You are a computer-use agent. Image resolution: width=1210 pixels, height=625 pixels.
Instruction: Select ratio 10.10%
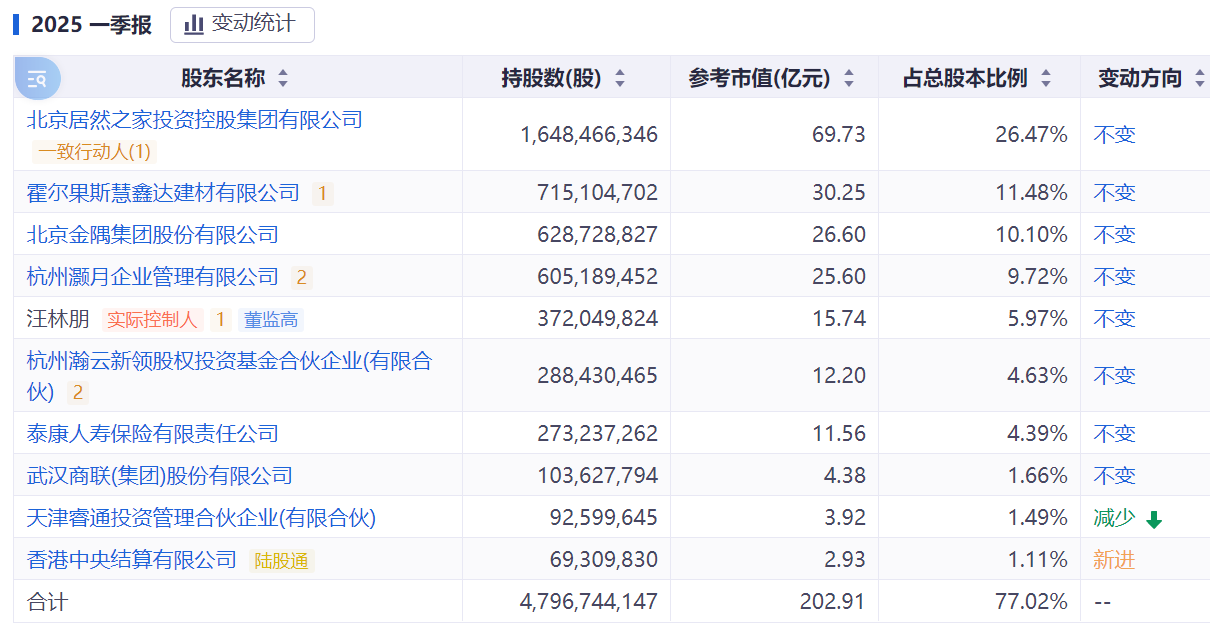pyautogui.click(x=1032, y=235)
